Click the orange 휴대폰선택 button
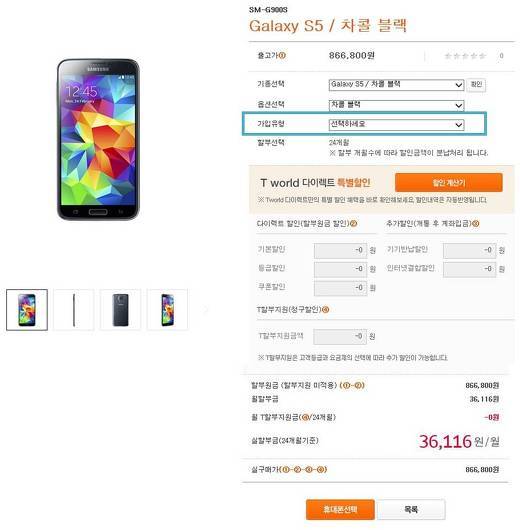The image size is (520, 530). point(340,509)
